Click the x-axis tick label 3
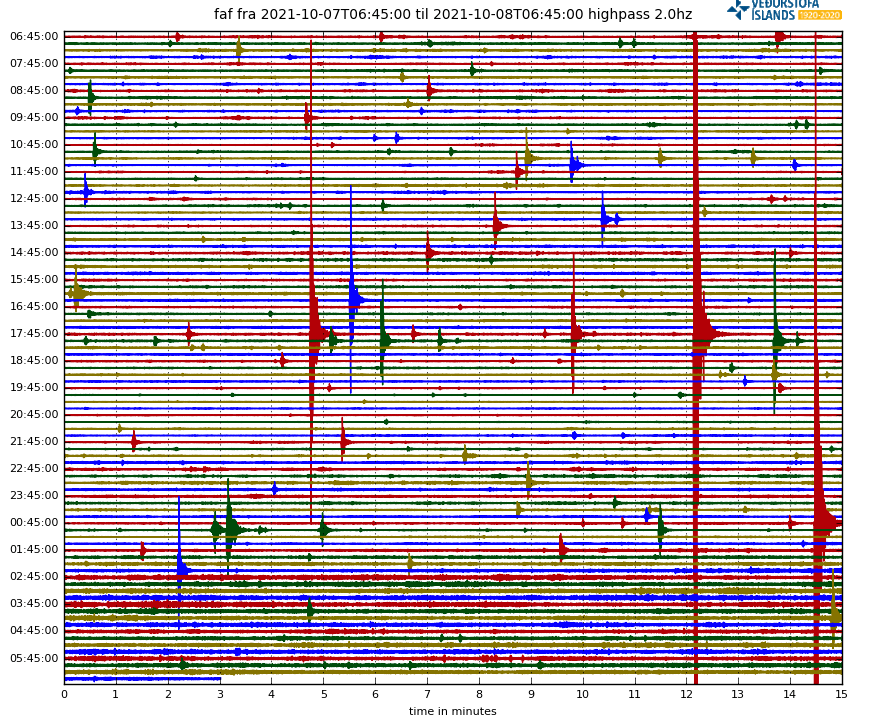The height and width of the screenshot is (721, 869). point(220,694)
